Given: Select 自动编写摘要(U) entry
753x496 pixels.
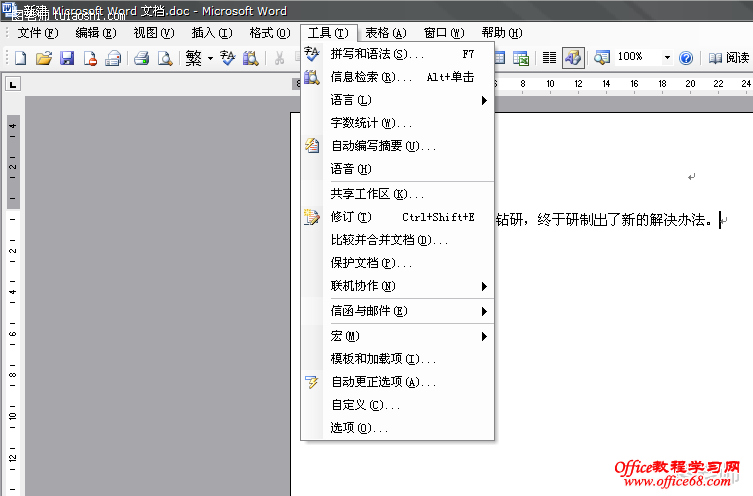Looking at the screenshot, I should tap(398, 146).
